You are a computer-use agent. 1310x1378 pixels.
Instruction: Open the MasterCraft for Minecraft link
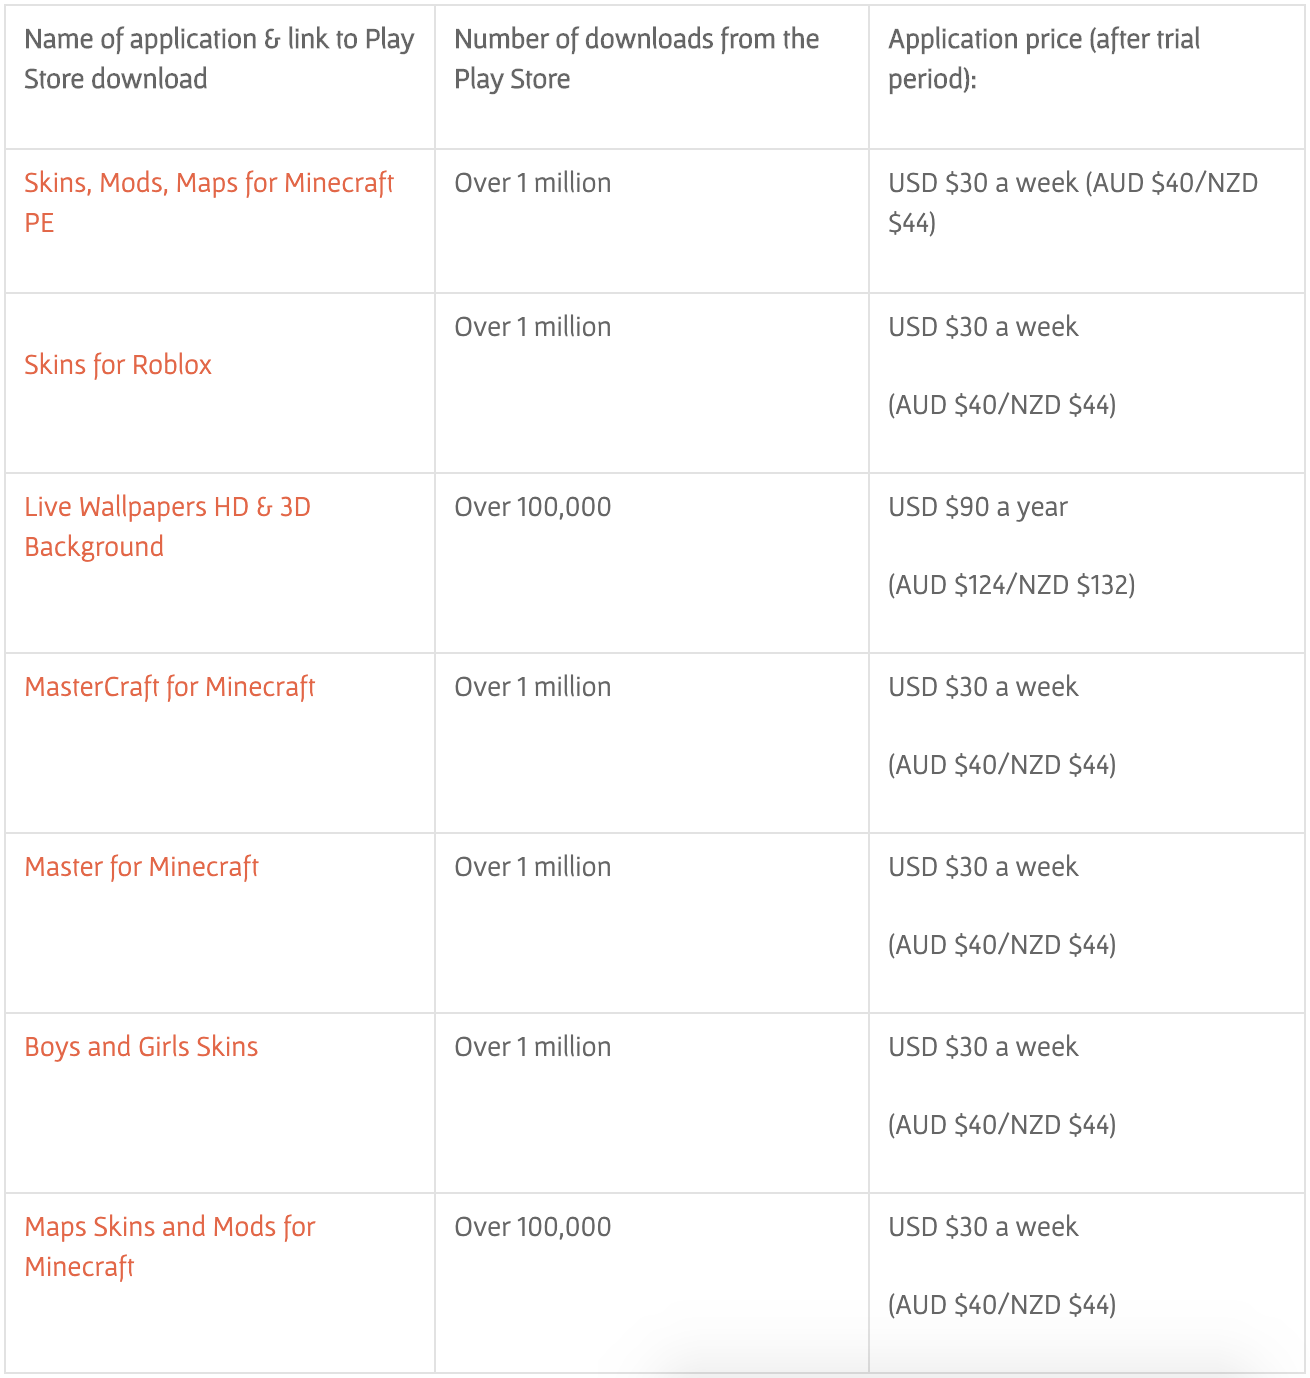click(170, 687)
